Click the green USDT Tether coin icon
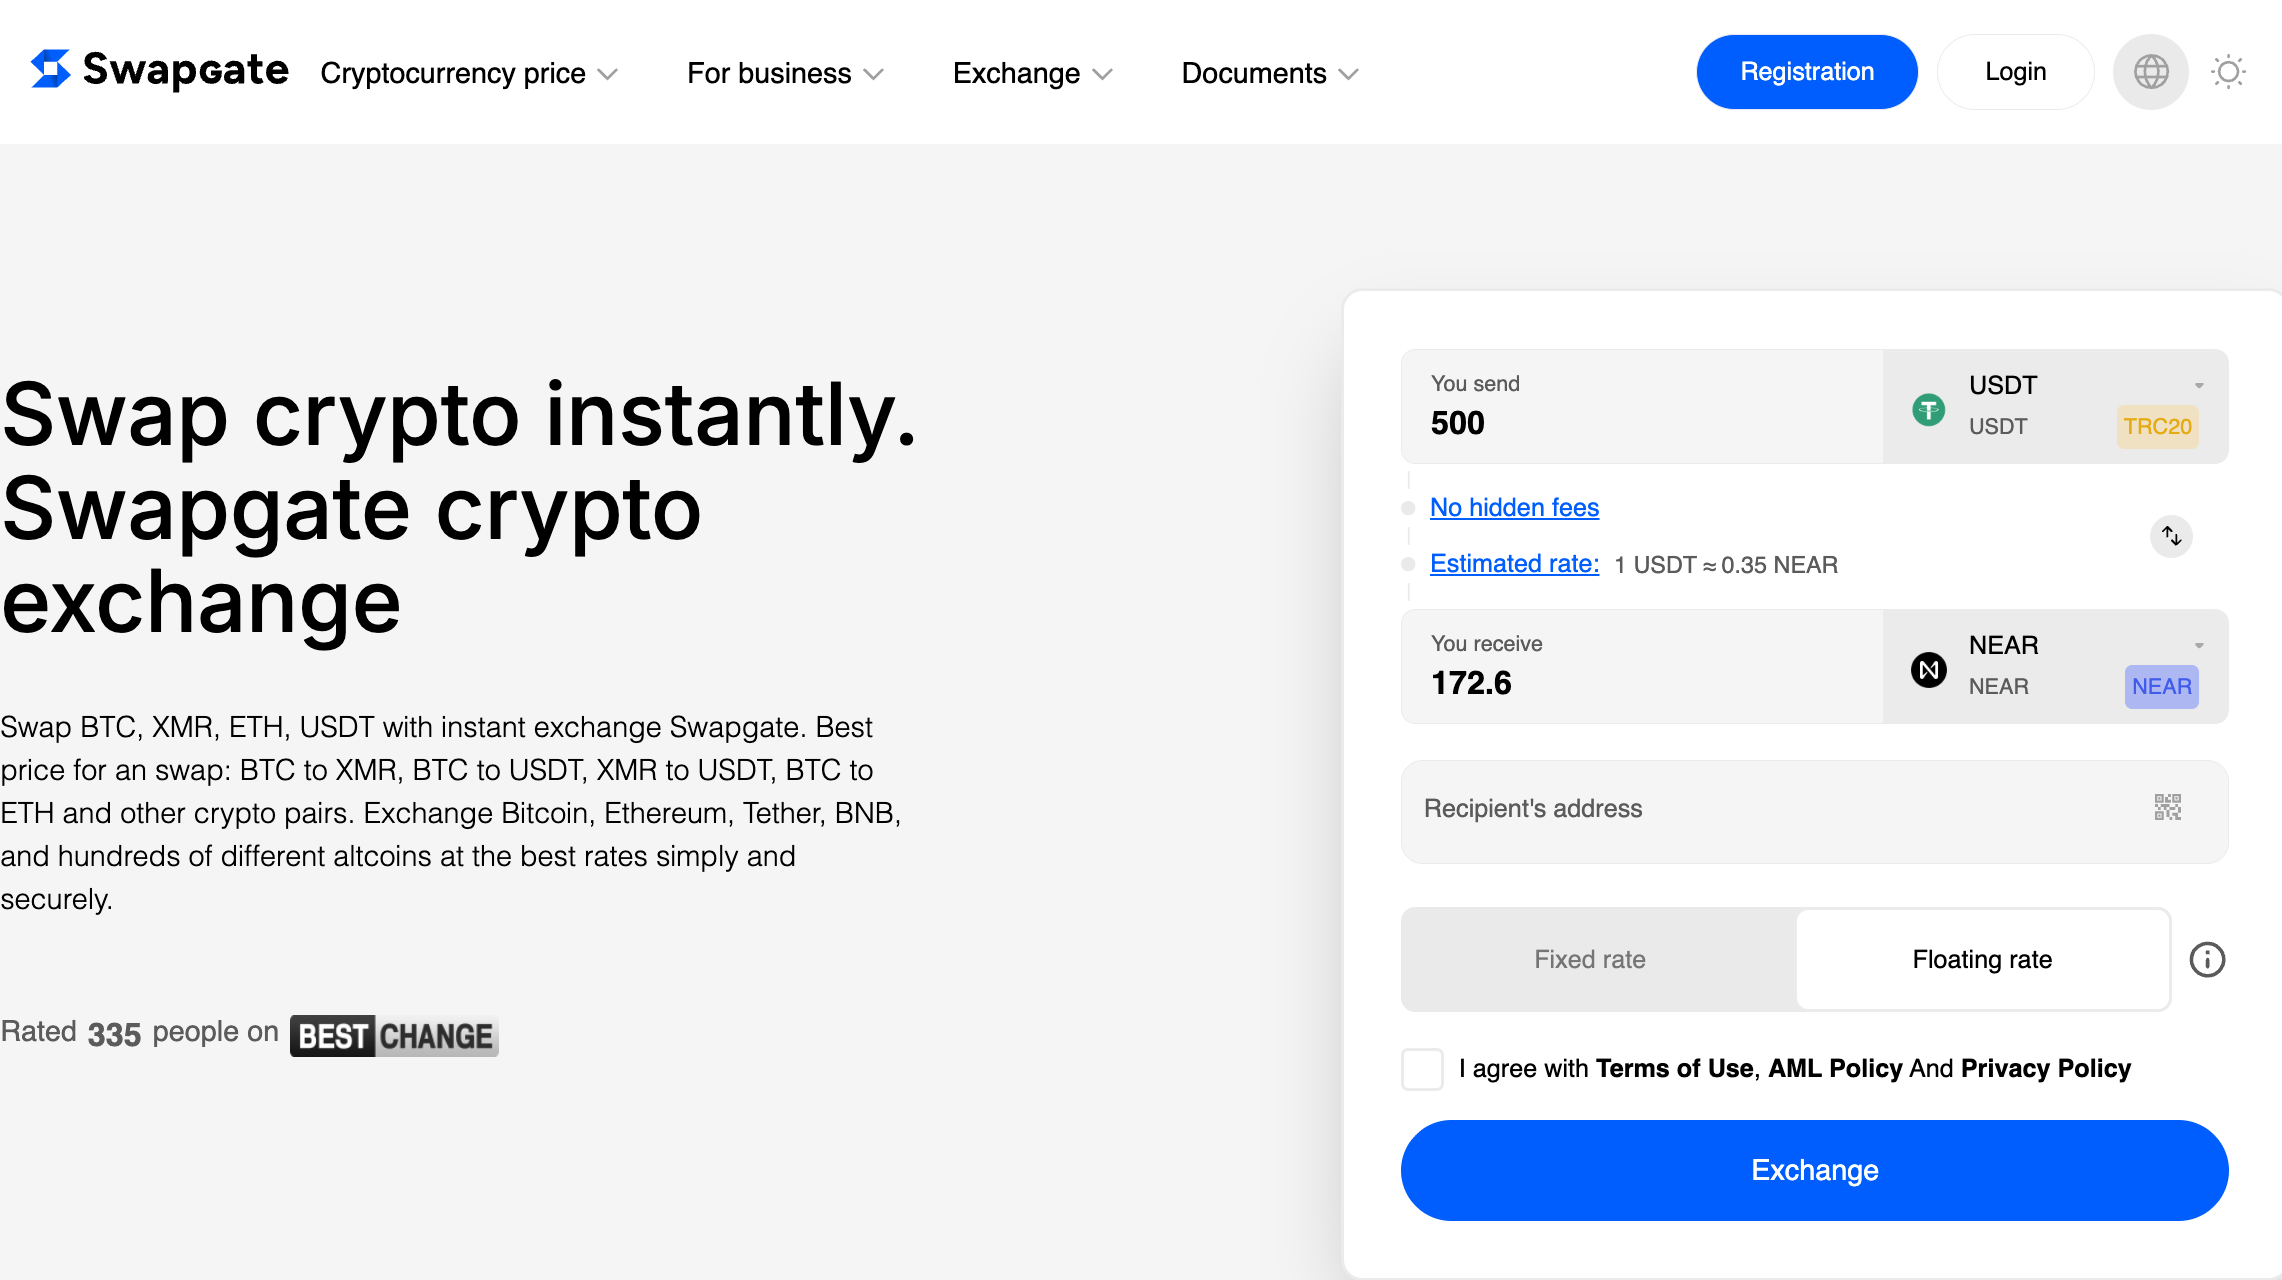Image resolution: width=2282 pixels, height=1280 pixels. 1928,409
